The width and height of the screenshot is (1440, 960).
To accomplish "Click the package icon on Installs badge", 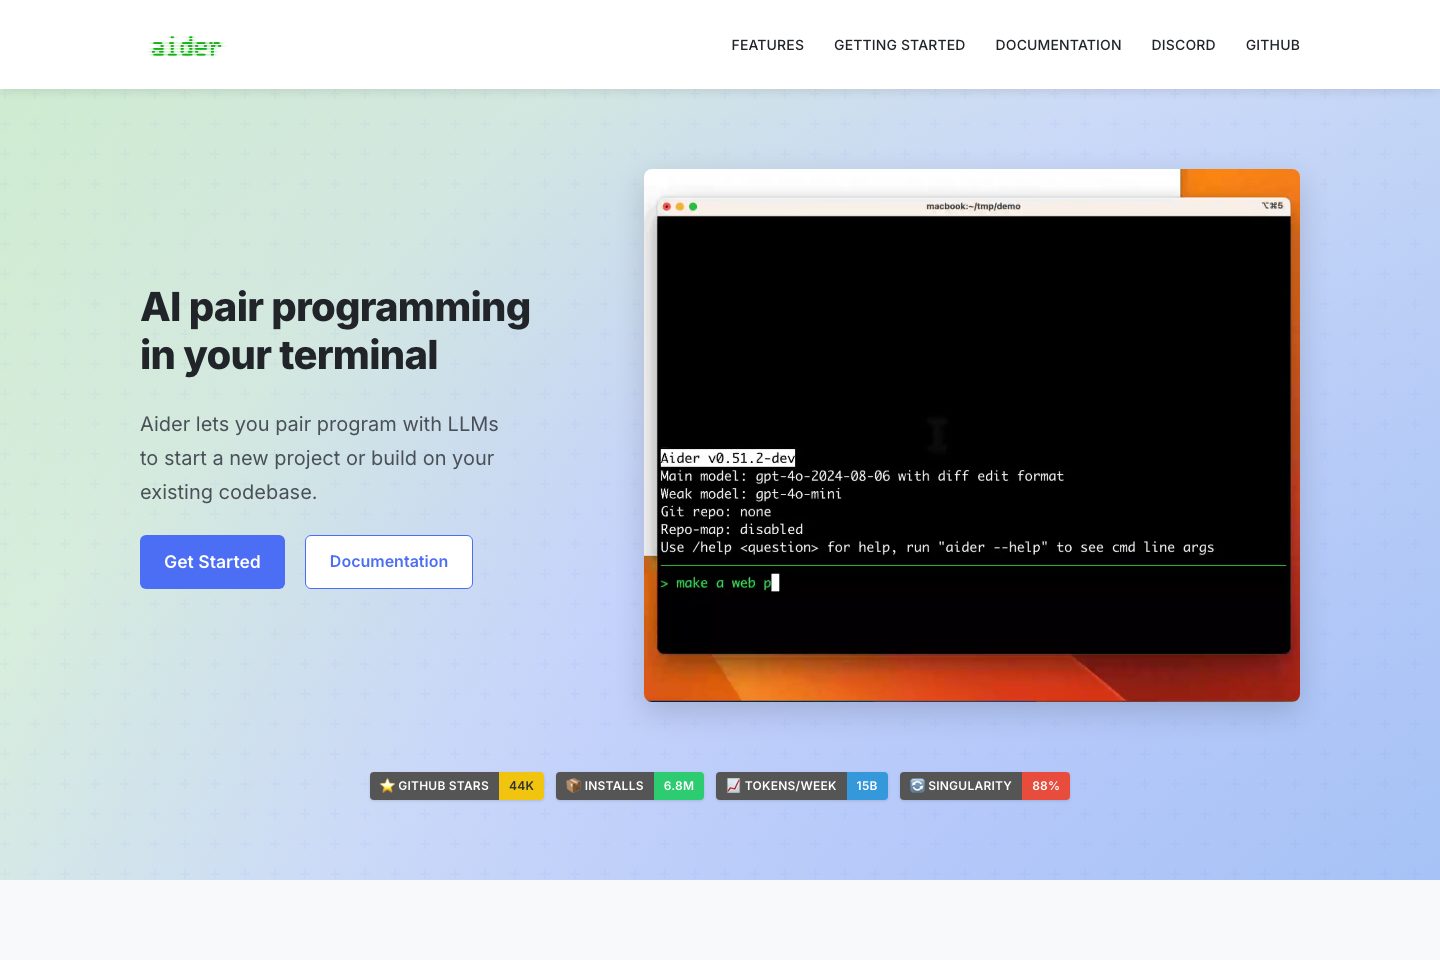I will (573, 786).
